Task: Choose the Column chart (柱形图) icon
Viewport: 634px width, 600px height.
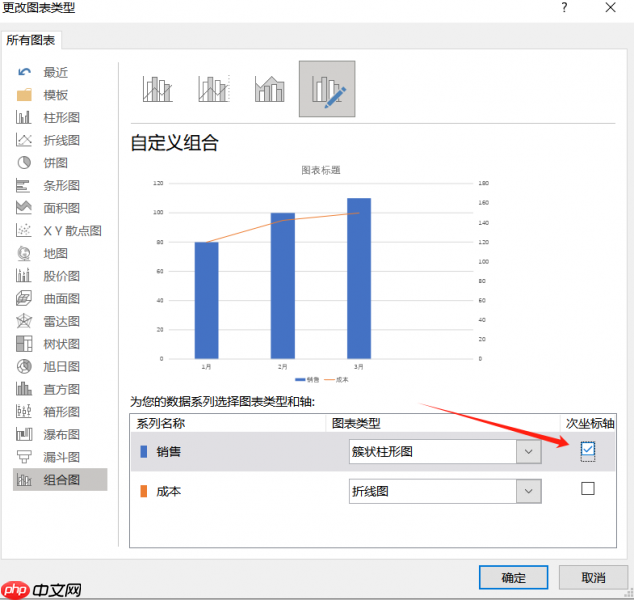Action: pos(23,118)
